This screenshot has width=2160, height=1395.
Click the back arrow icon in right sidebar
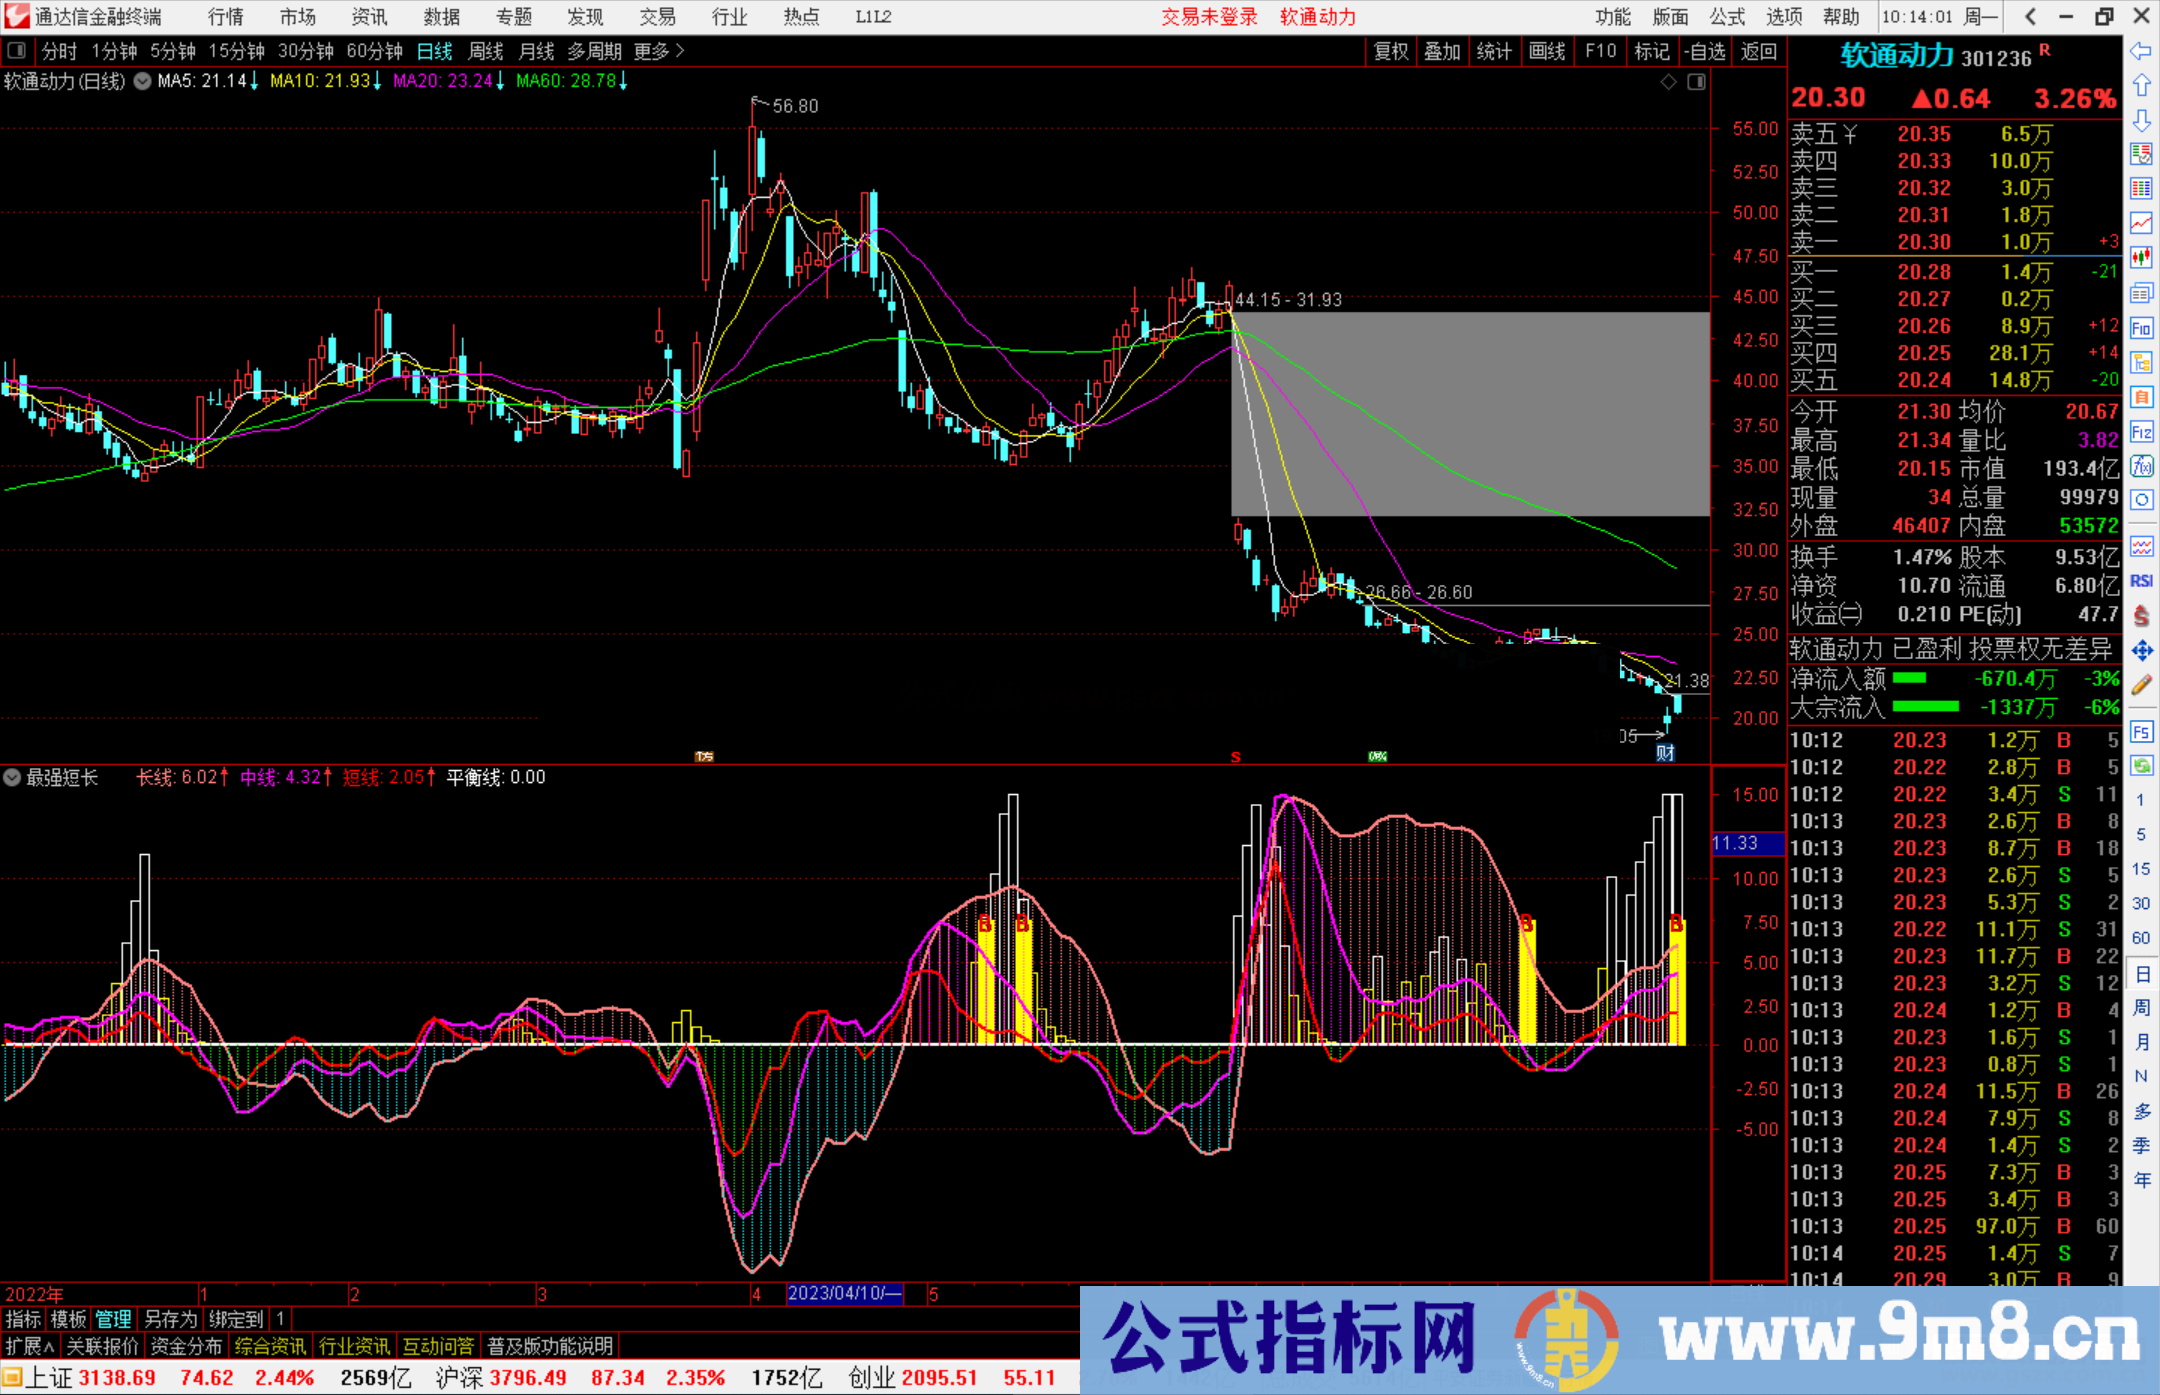[x=2141, y=51]
